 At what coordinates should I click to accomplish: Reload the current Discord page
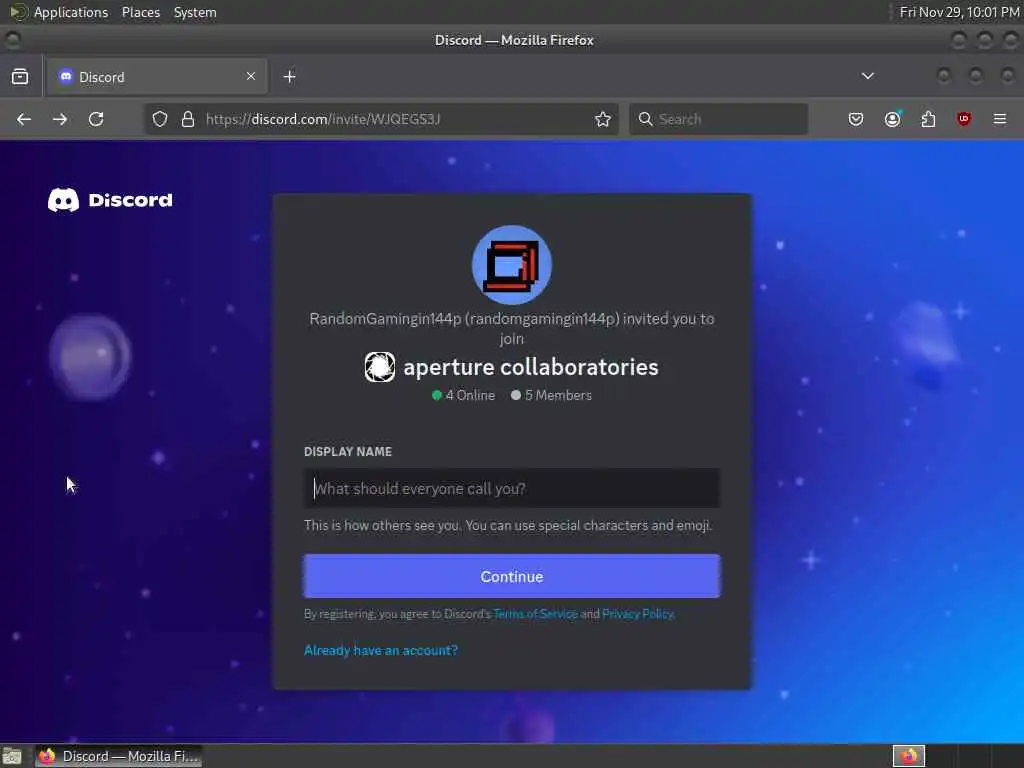[x=96, y=119]
